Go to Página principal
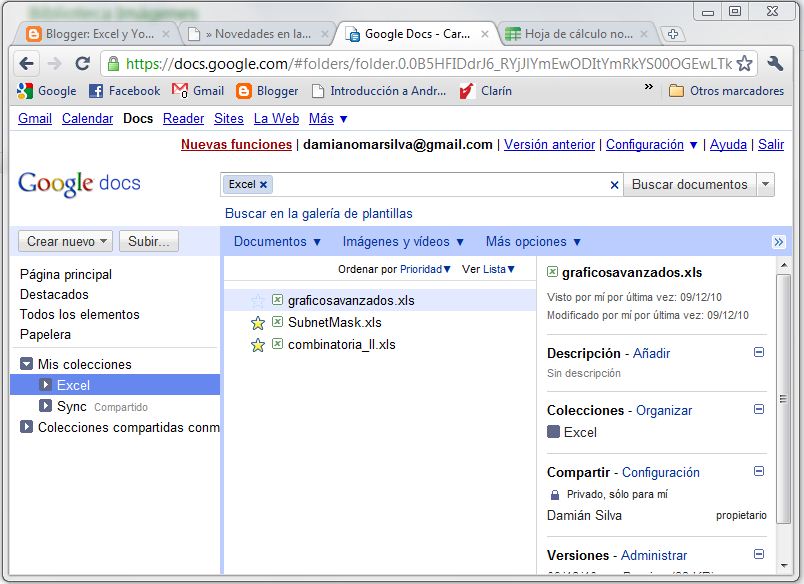 pos(66,274)
